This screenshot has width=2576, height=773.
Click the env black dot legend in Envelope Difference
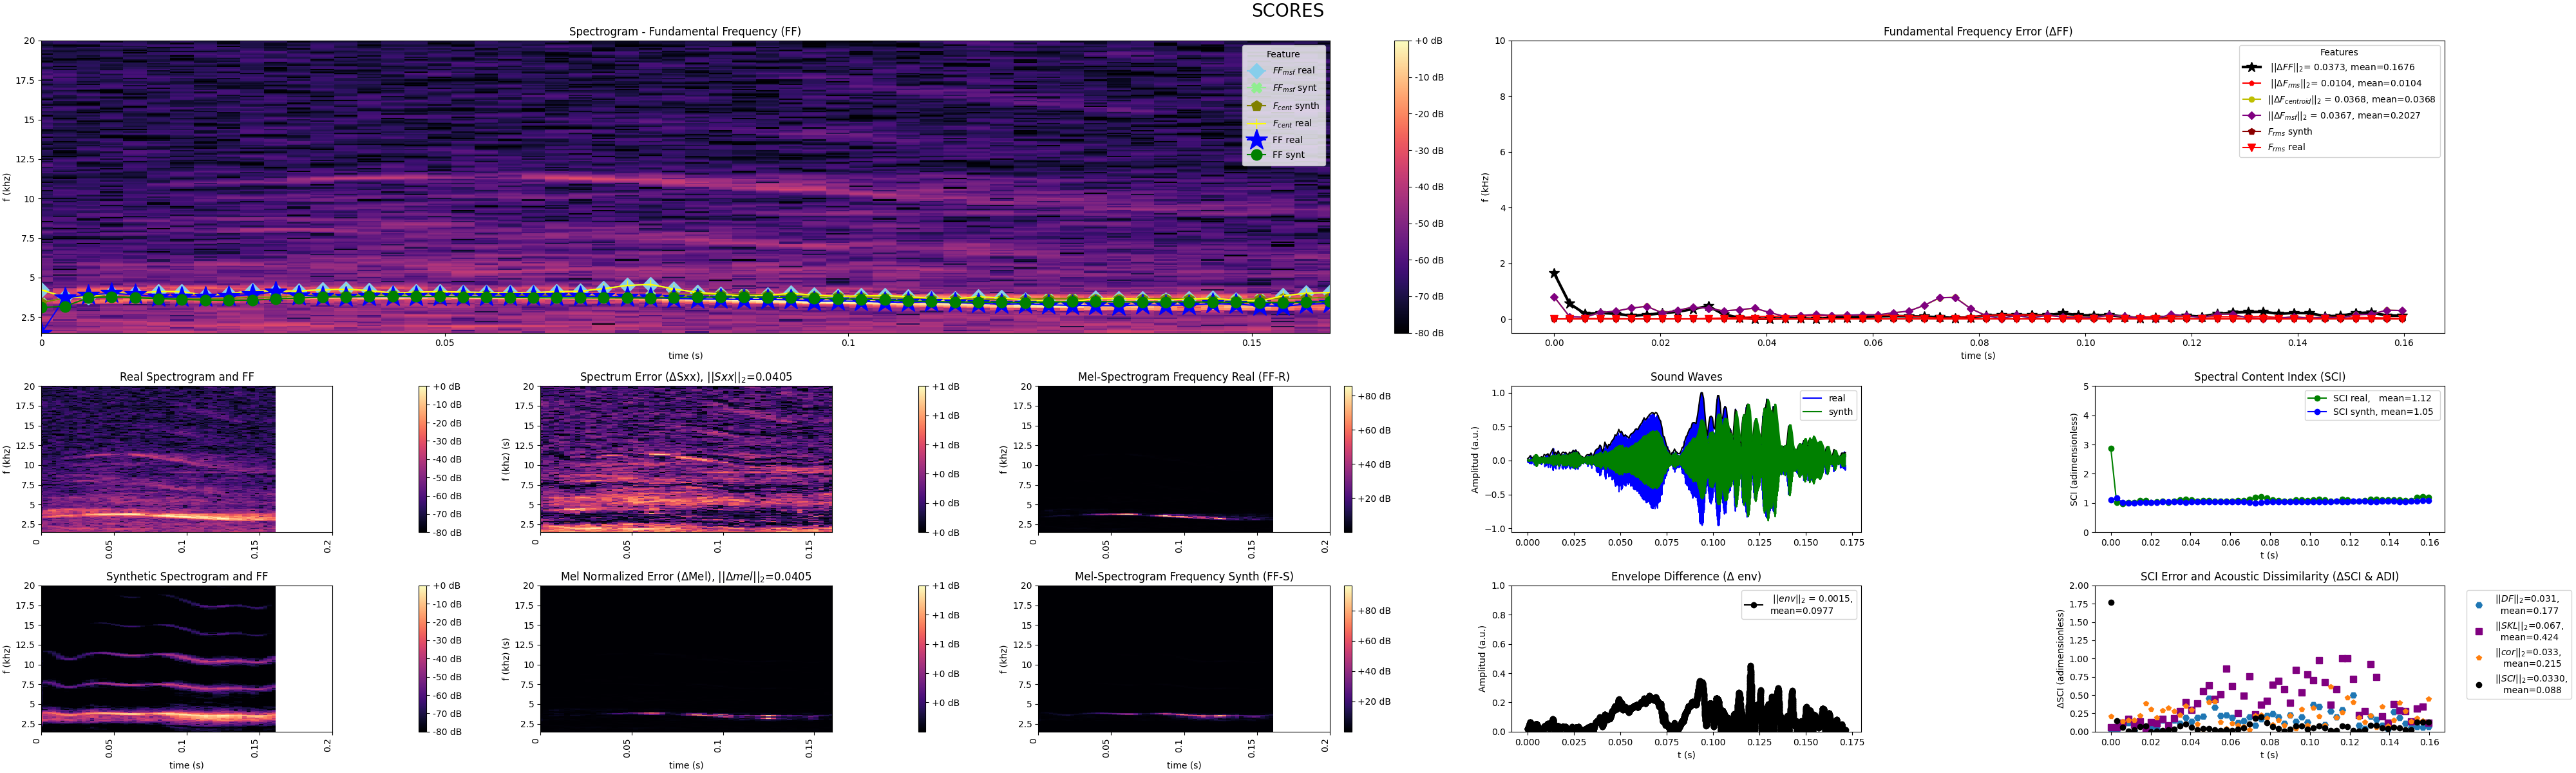(x=1754, y=605)
